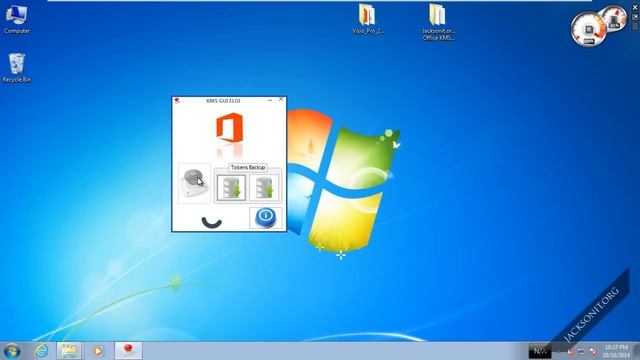
Task: Click the second Tokens Backup database button
Action: pos(264,188)
